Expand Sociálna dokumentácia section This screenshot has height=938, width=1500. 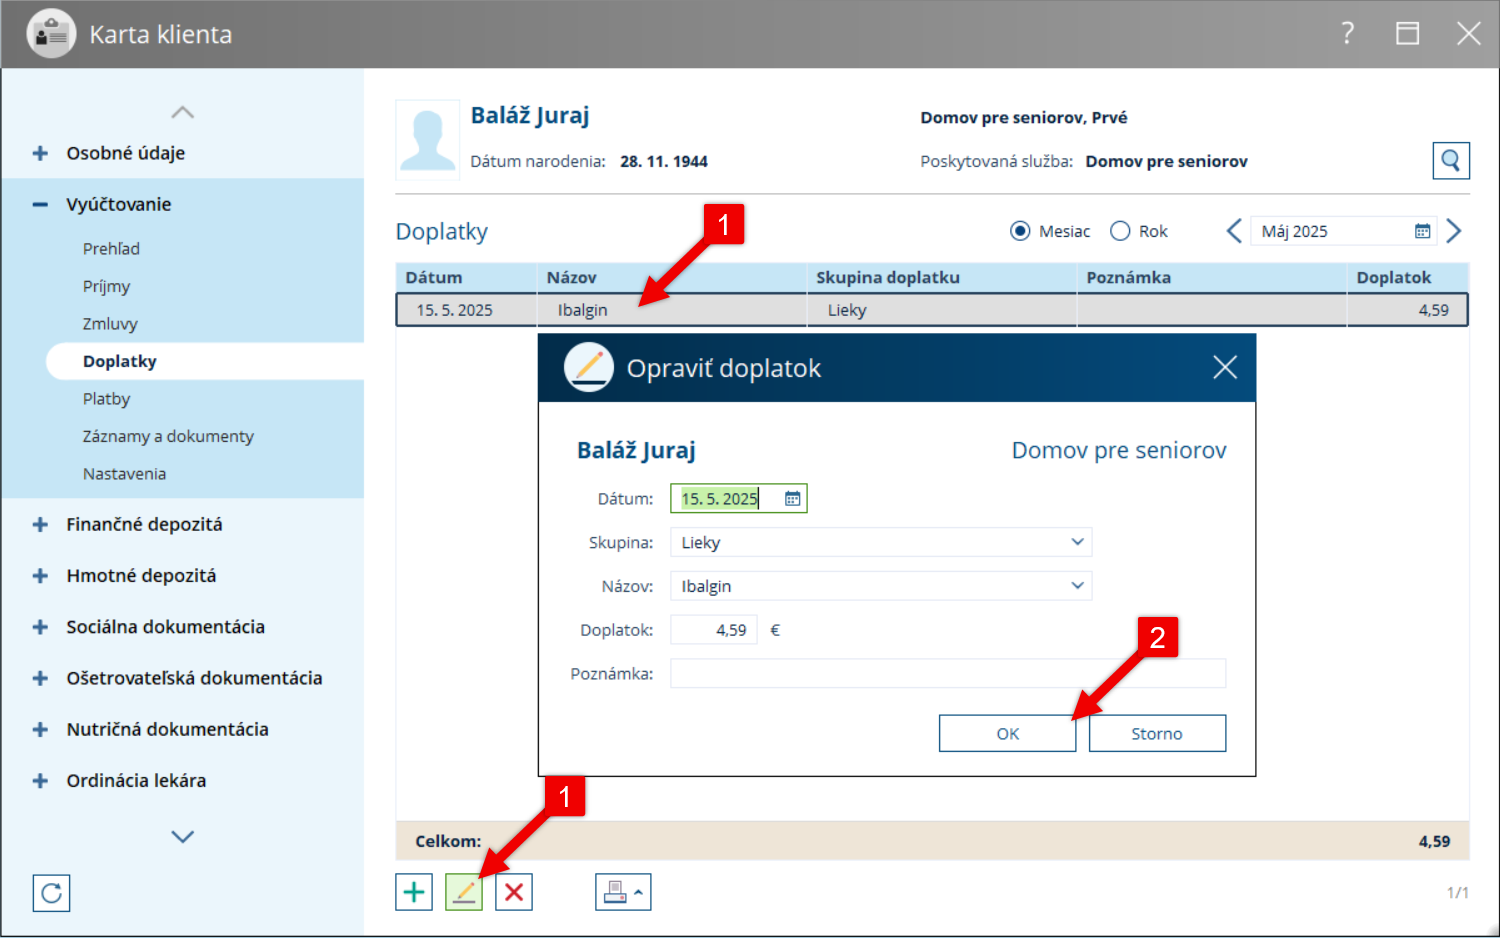click(x=40, y=627)
